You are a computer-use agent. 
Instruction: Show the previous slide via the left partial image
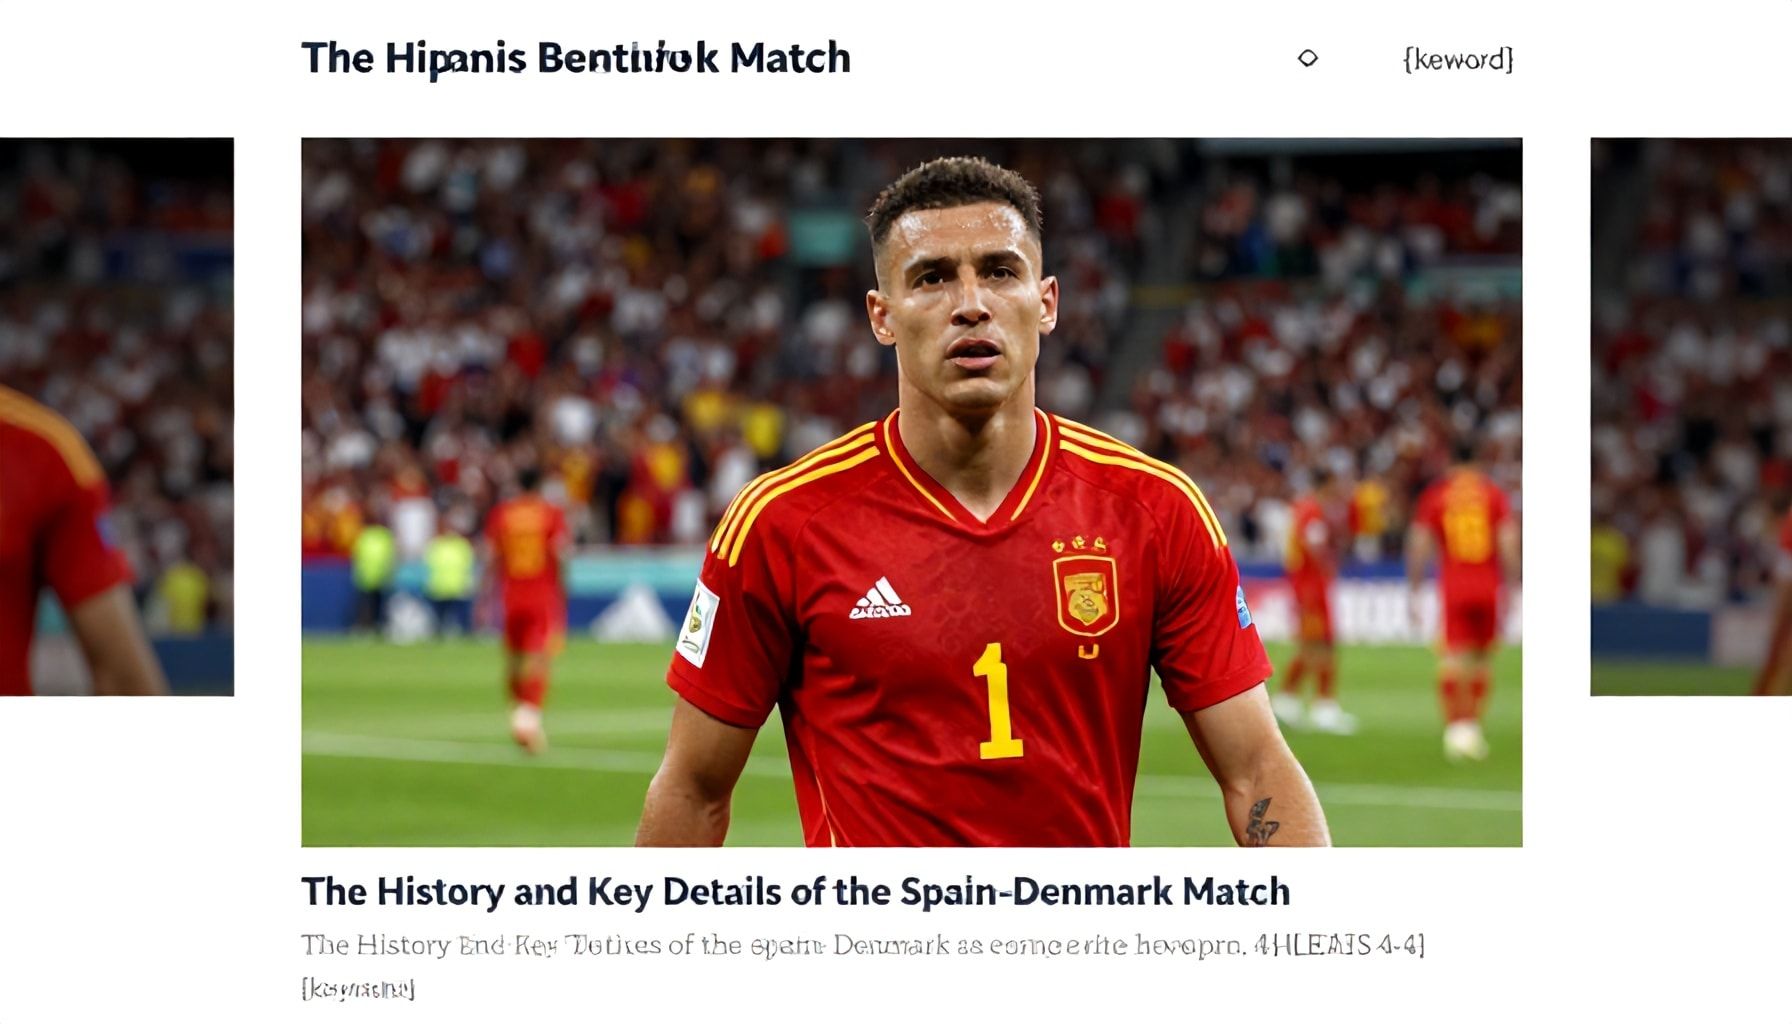[117, 417]
